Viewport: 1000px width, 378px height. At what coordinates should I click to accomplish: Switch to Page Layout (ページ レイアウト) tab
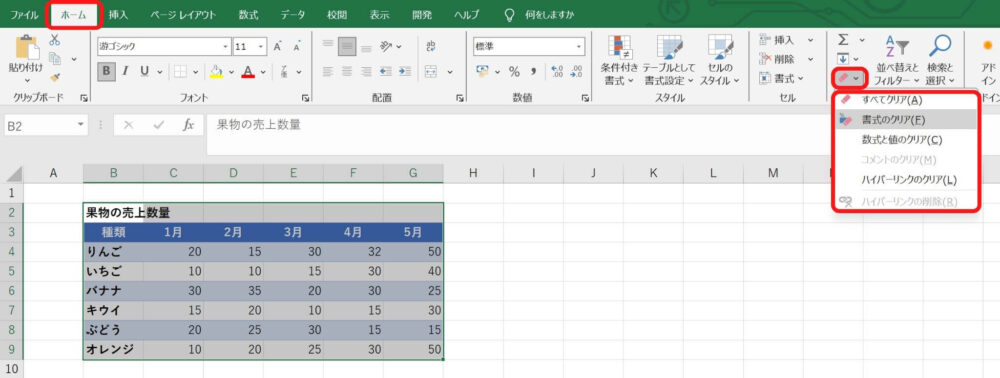(183, 15)
